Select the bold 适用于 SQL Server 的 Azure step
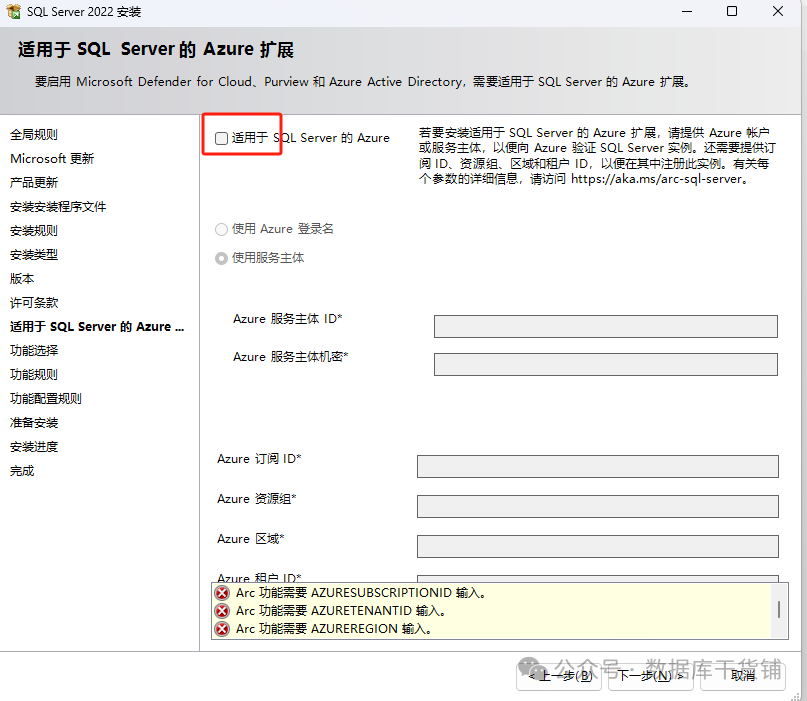The width and height of the screenshot is (807, 701). point(97,327)
